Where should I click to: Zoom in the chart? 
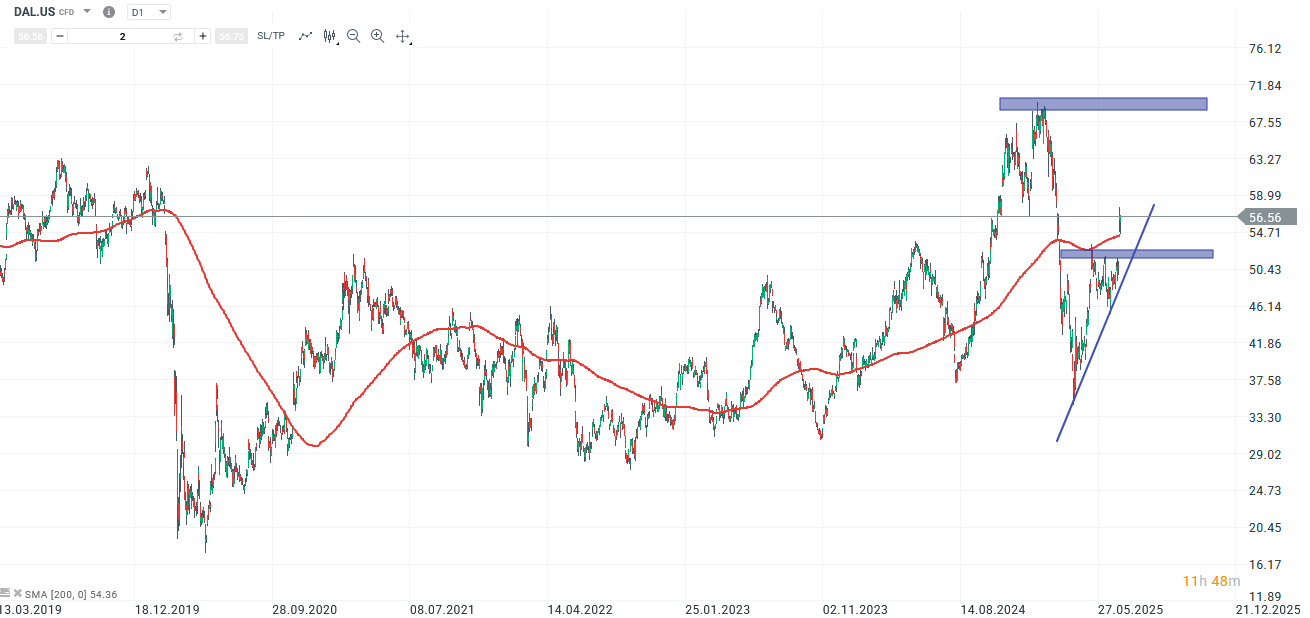377,36
